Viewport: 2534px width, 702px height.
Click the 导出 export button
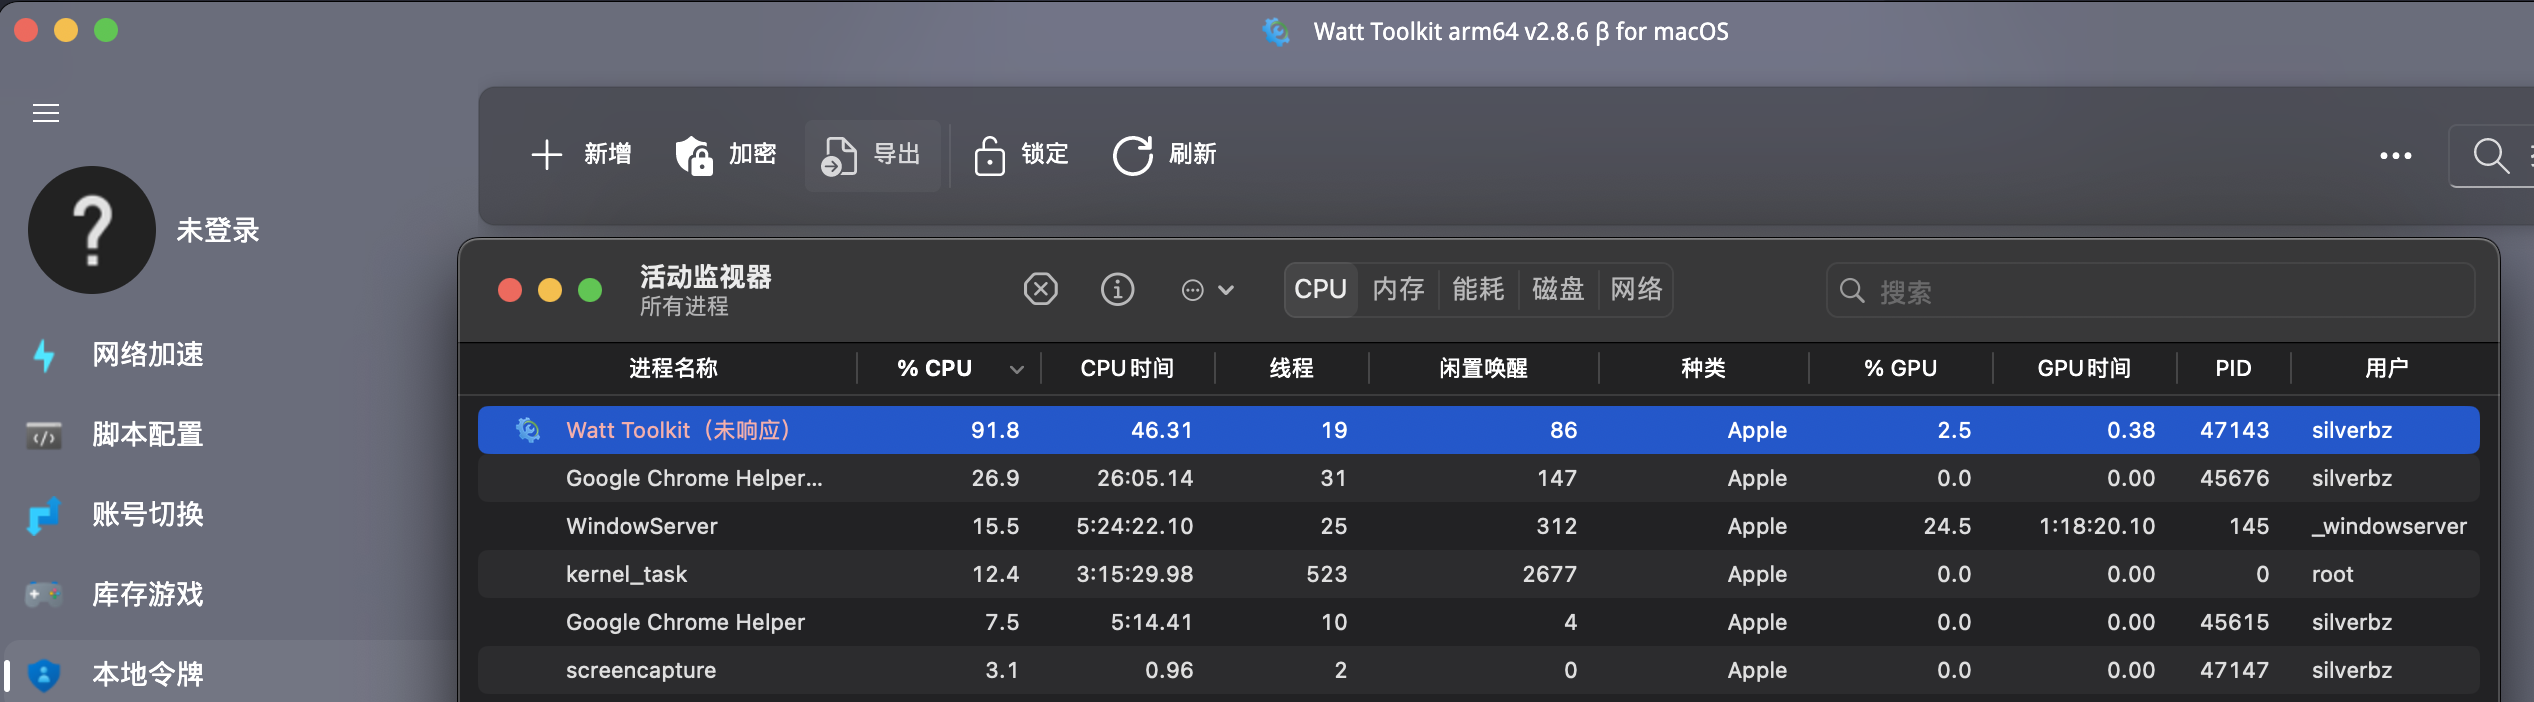click(872, 155)
